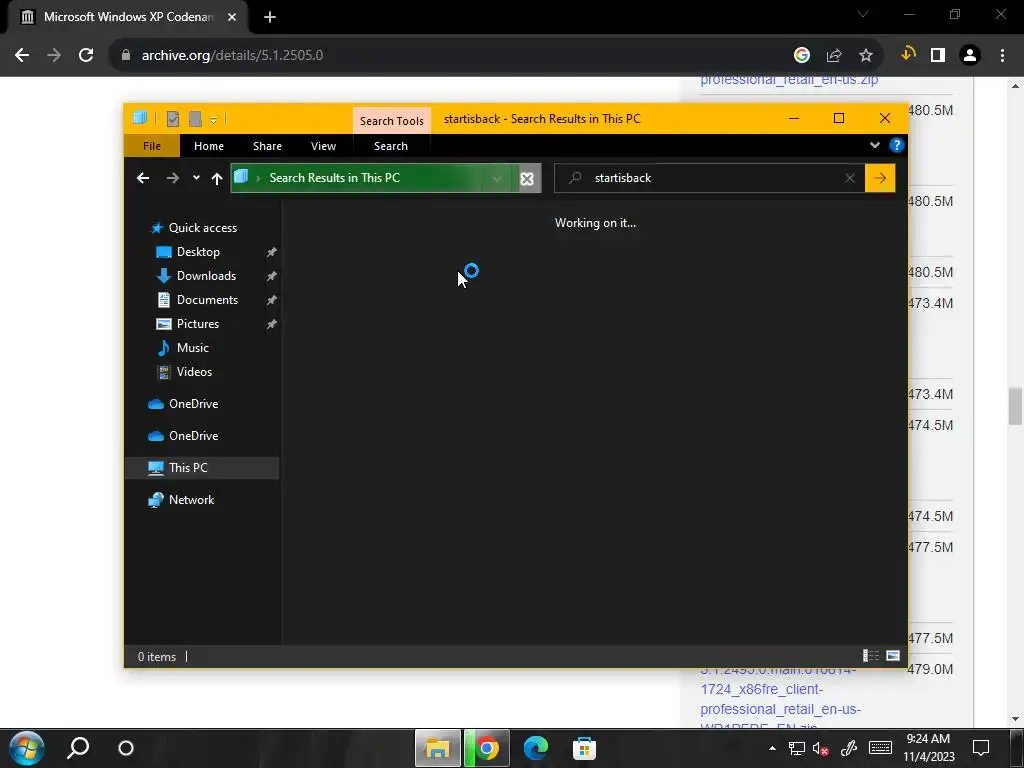Go back in Chrome browser
The height and width of the screenshot is (768, 1024).
click(x=22, y=56)
